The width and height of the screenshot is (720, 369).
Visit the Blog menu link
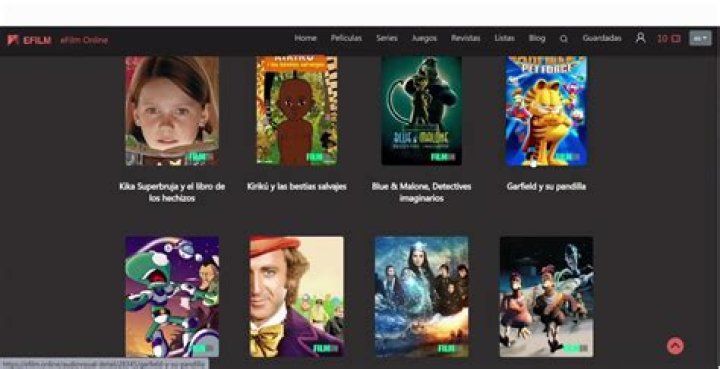click(537, 38)
